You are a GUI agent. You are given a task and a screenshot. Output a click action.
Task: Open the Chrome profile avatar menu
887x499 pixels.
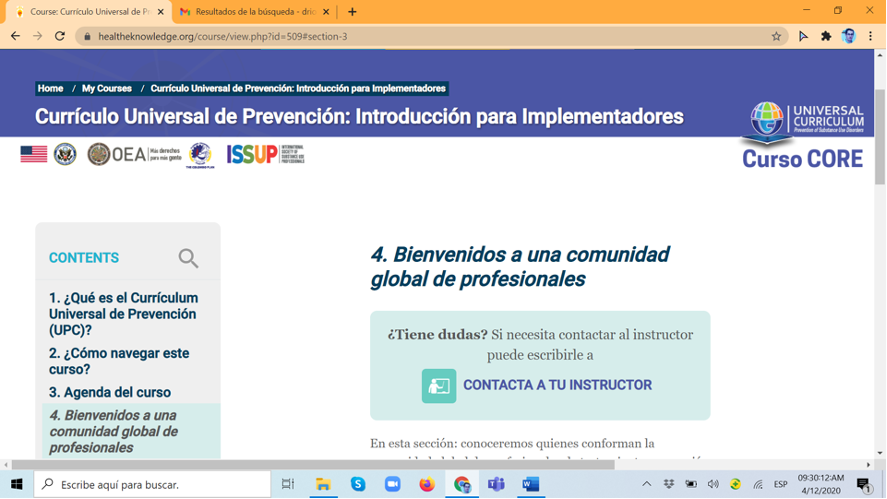(x=849, y=36)
